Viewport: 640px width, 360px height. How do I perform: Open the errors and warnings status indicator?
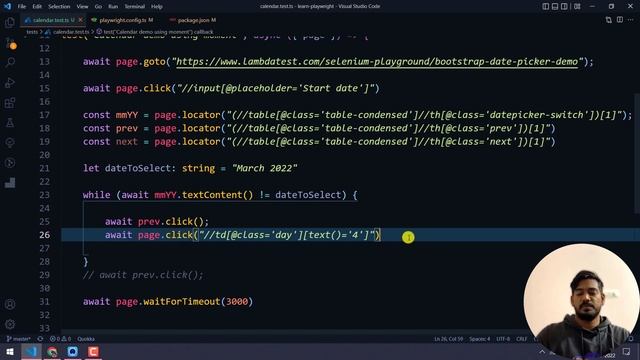60,339
